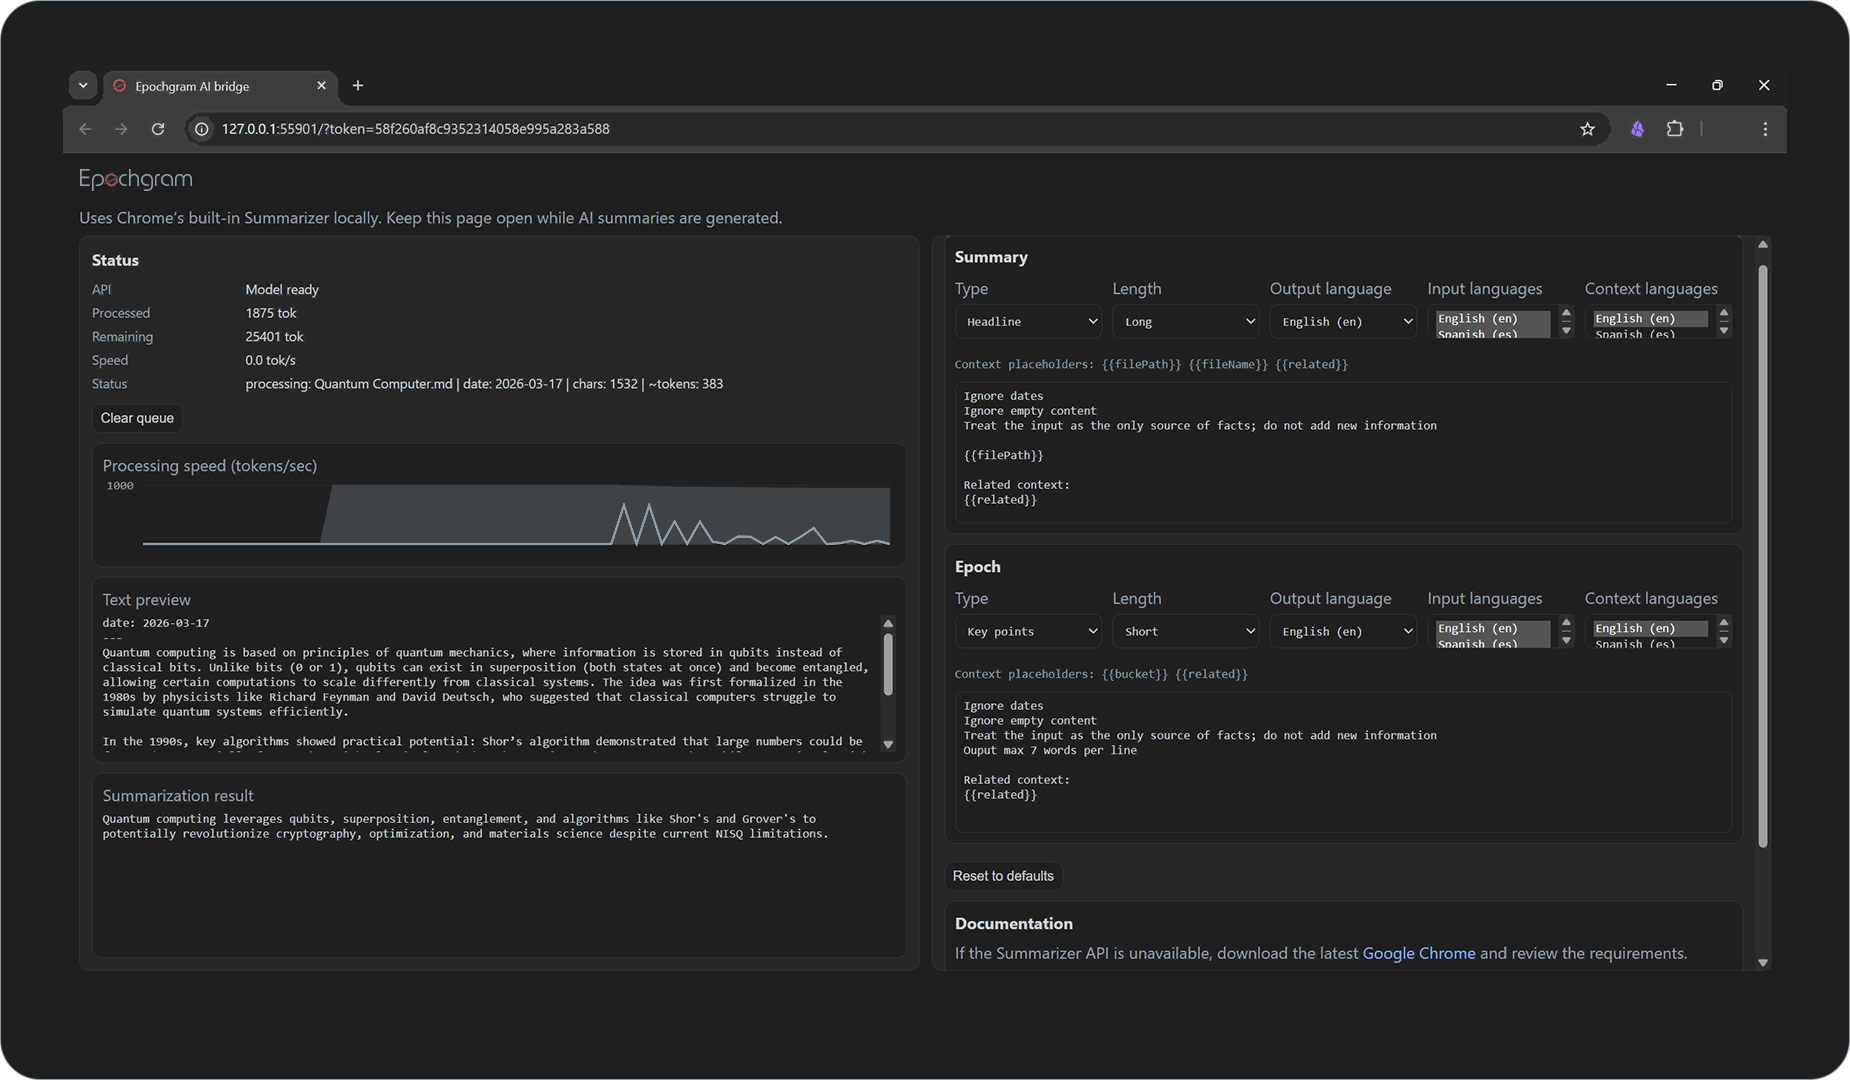
Task: Open a new tab with the plus button
Action: [x=358, y=86]
